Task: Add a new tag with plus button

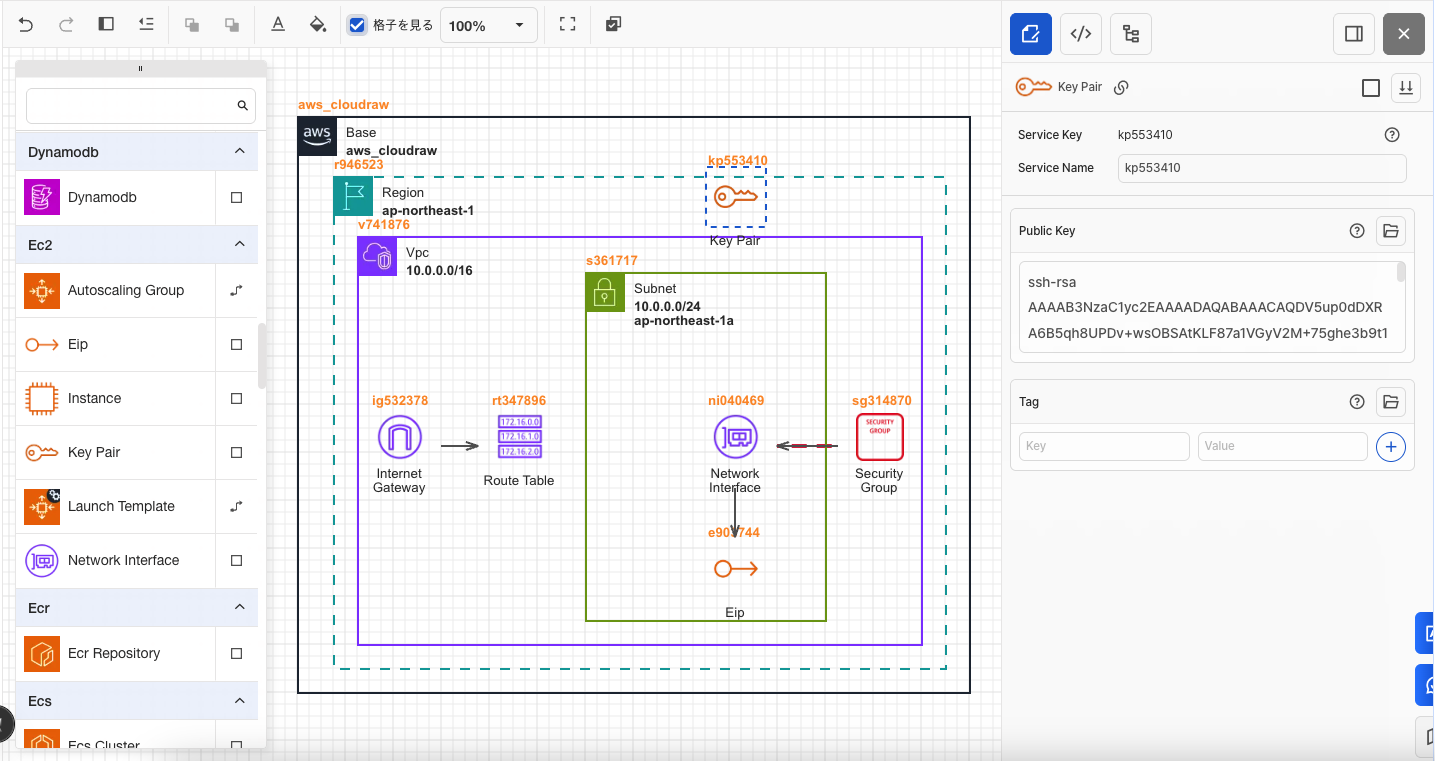Action: [x=1391, y=446]
